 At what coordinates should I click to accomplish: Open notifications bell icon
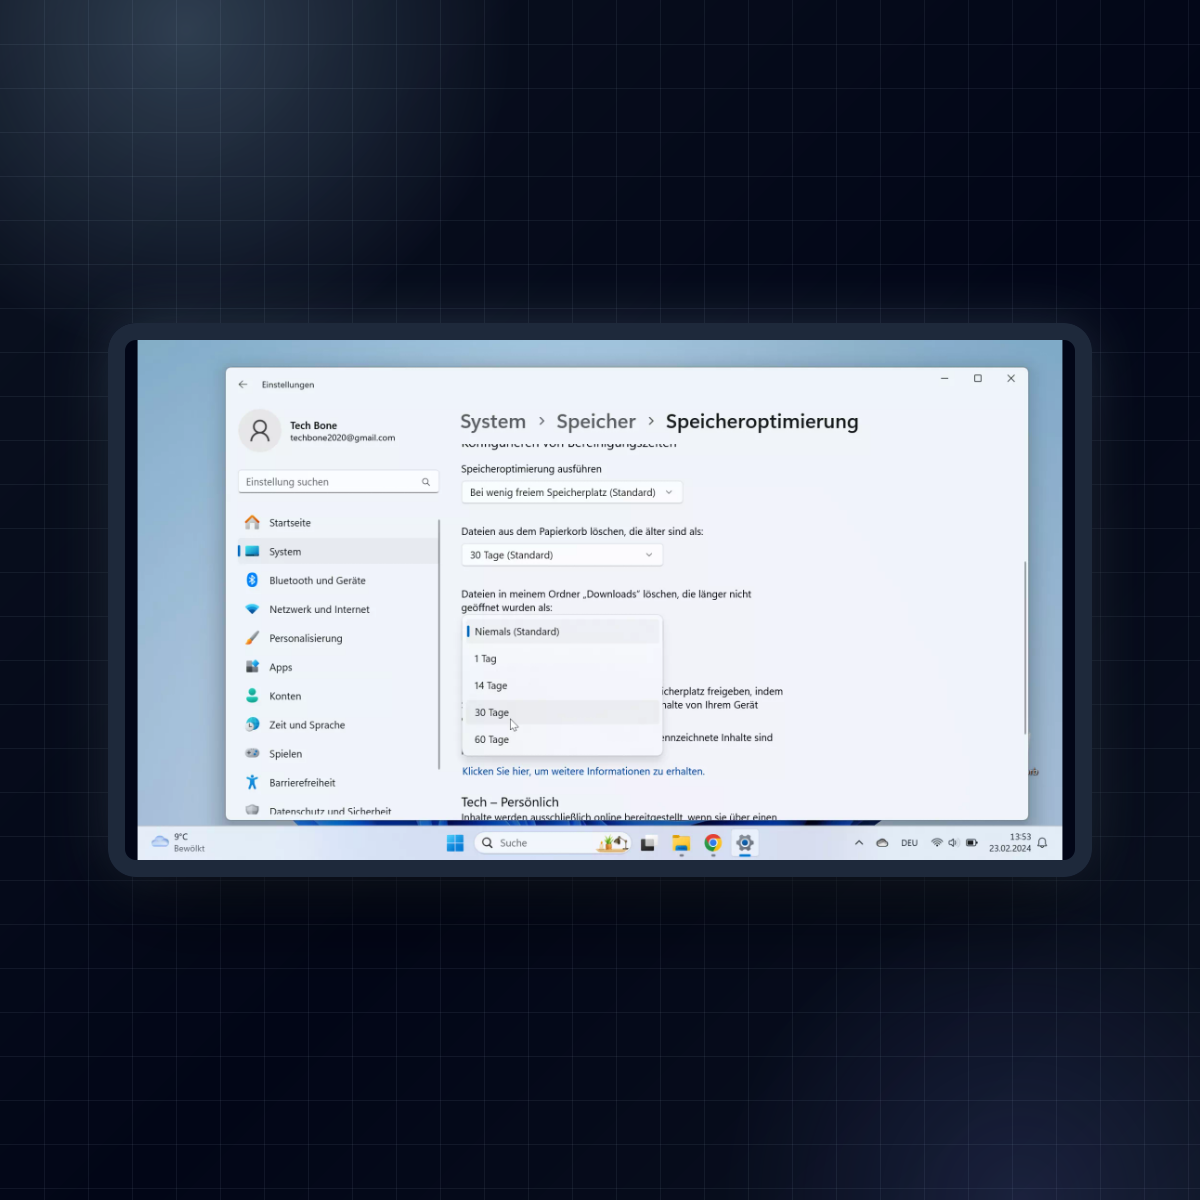pos(1042,843)
